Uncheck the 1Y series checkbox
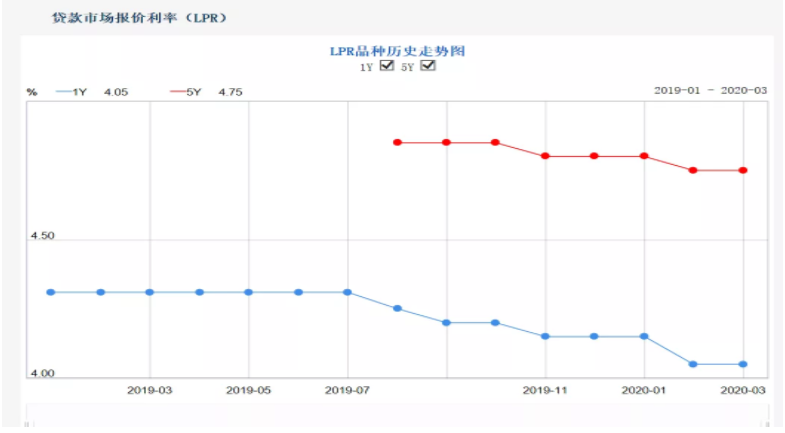 point(386,66)
